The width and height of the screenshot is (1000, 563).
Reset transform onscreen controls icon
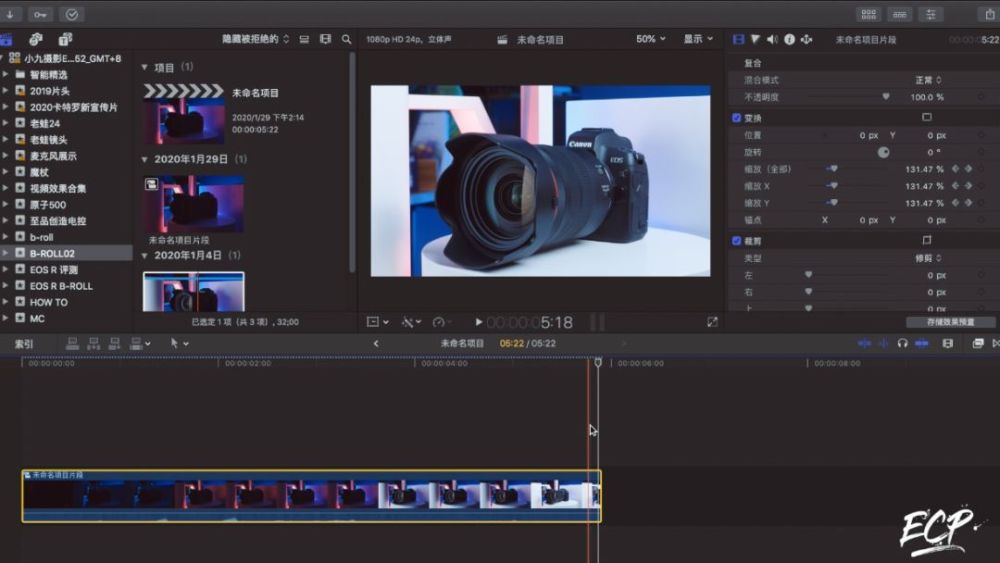pos(927,117)
